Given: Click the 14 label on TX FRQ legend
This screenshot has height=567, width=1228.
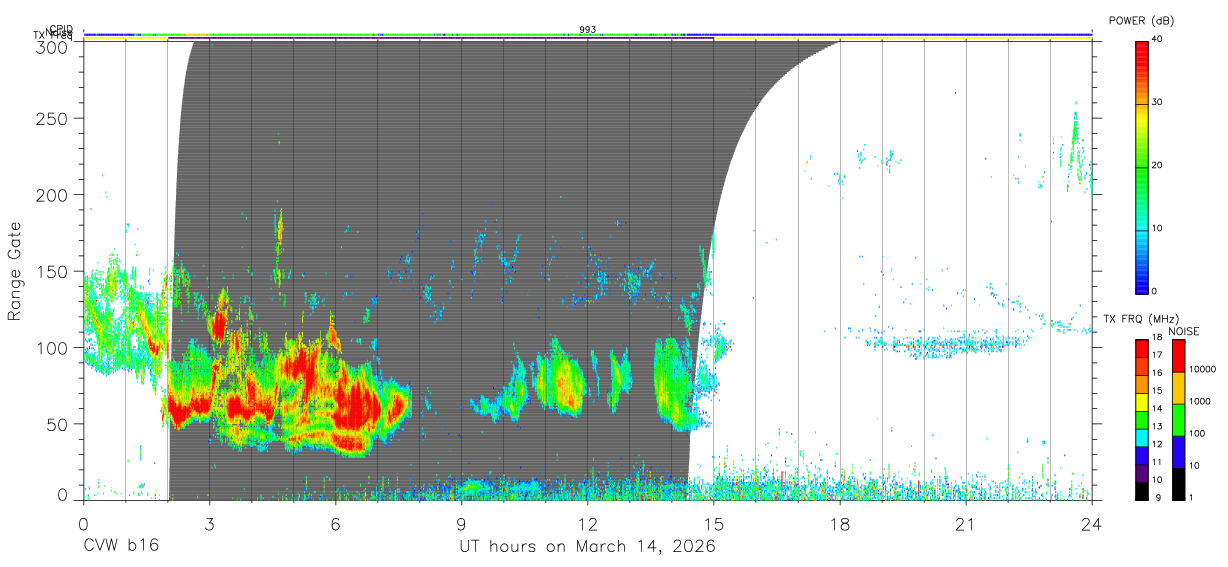Looking at the screenshot, I should (x=1156, y=409).
